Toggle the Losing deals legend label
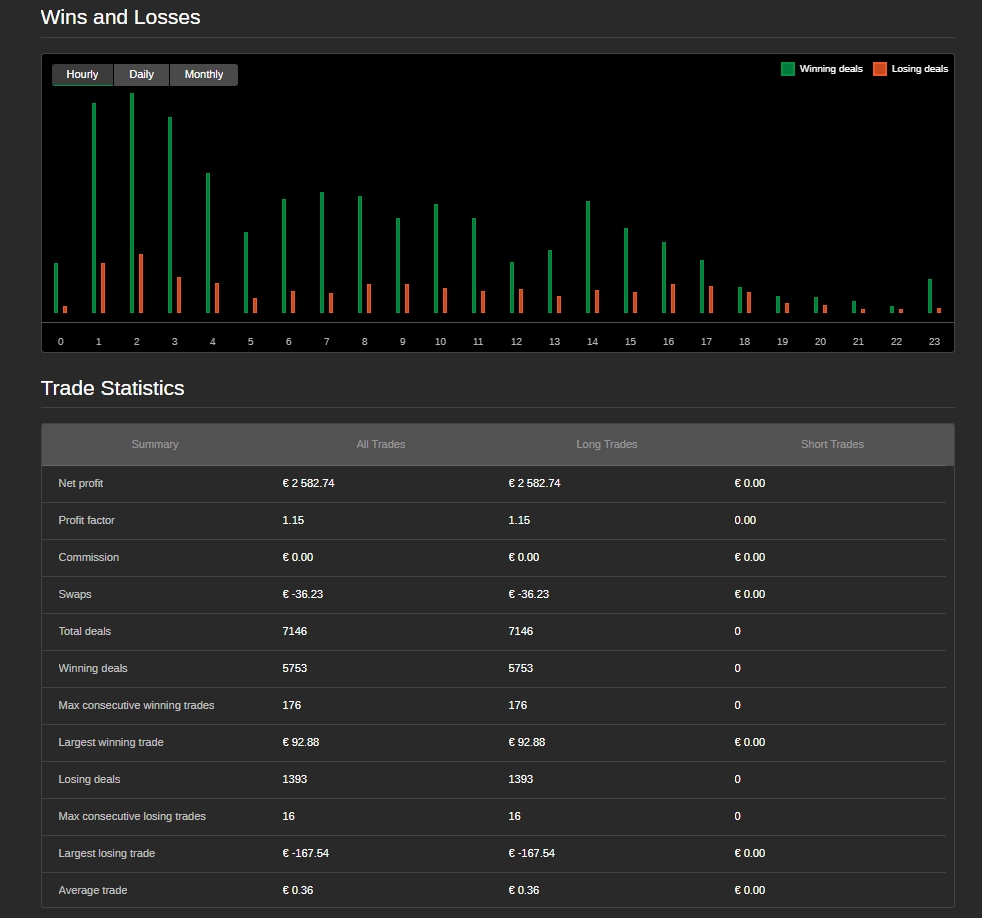The width and height of the screenshot is (982, 918). [920, 69]
